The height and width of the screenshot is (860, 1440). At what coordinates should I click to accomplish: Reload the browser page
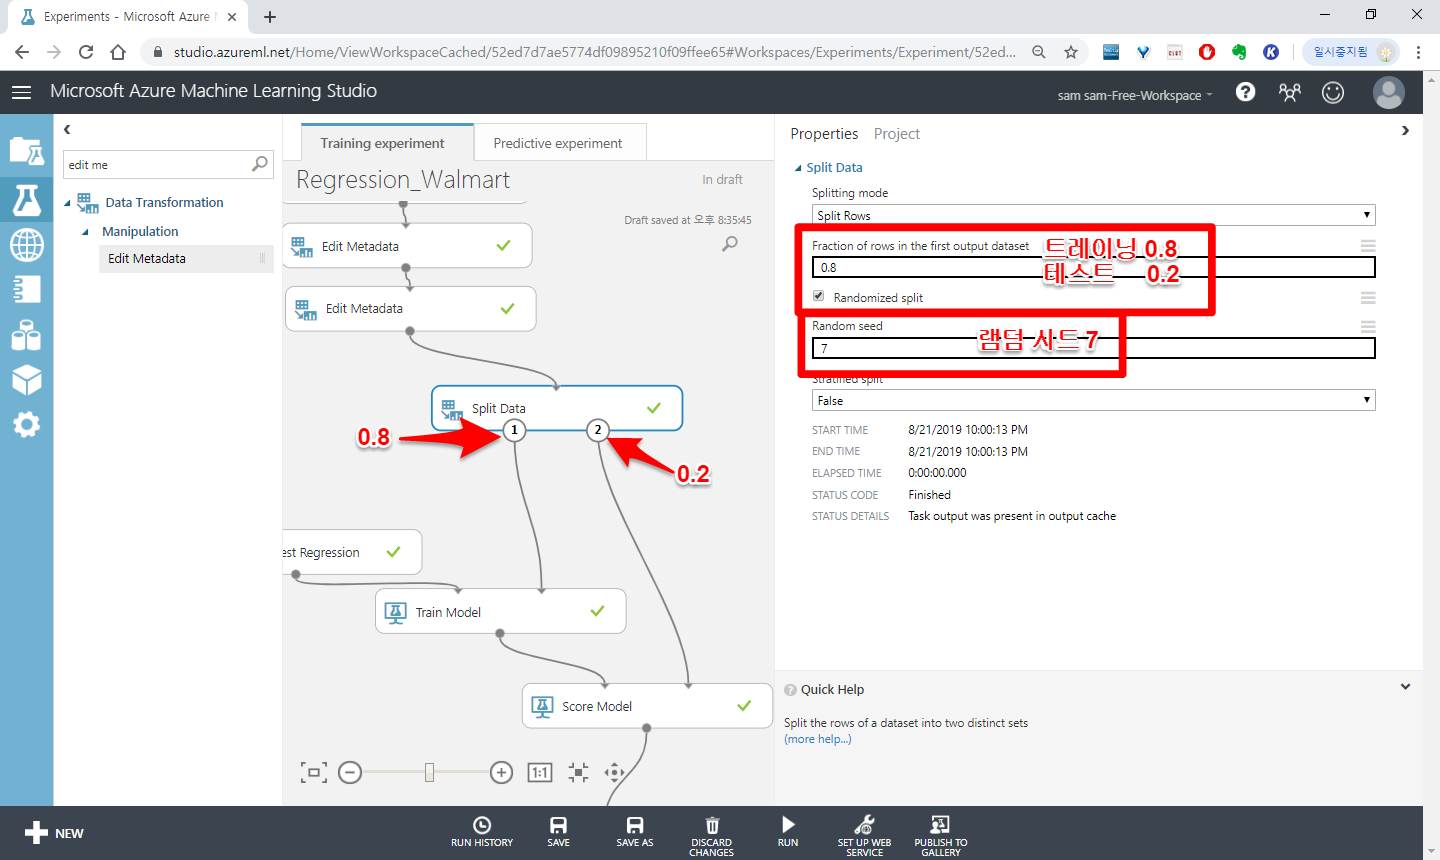click(86, 52)
